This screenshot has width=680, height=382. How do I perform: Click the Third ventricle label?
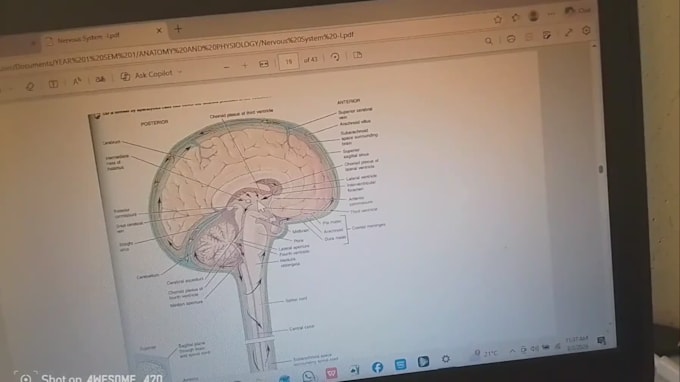pyautogui.click(x=364, y=210)
